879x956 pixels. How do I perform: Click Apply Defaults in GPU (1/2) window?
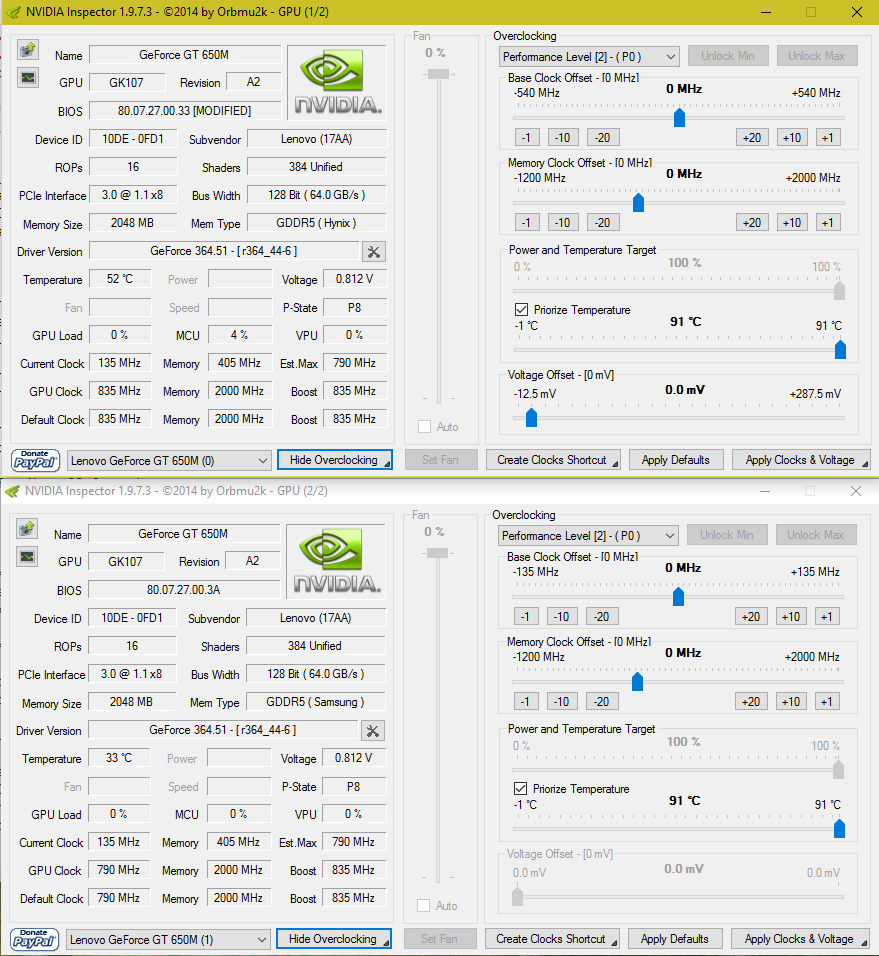click(x=676, y=460)
